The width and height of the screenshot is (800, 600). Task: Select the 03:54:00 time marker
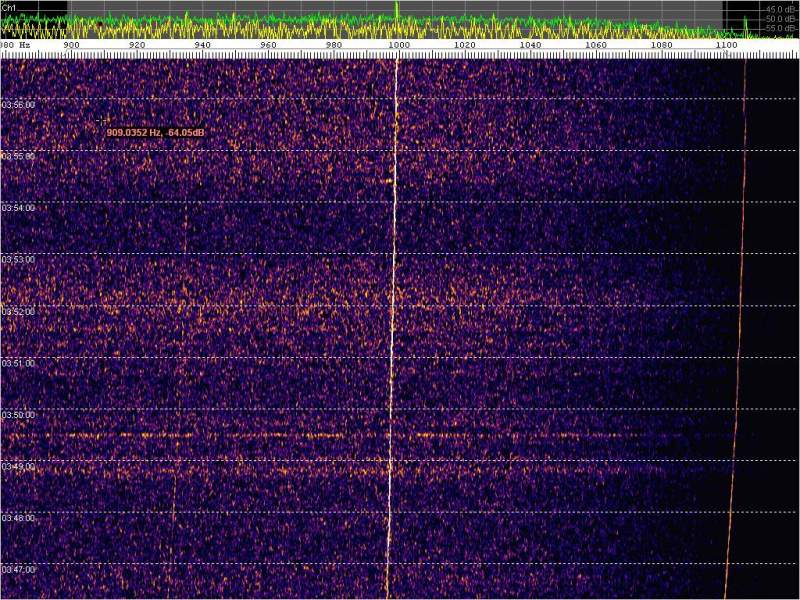tap(19, 208)
